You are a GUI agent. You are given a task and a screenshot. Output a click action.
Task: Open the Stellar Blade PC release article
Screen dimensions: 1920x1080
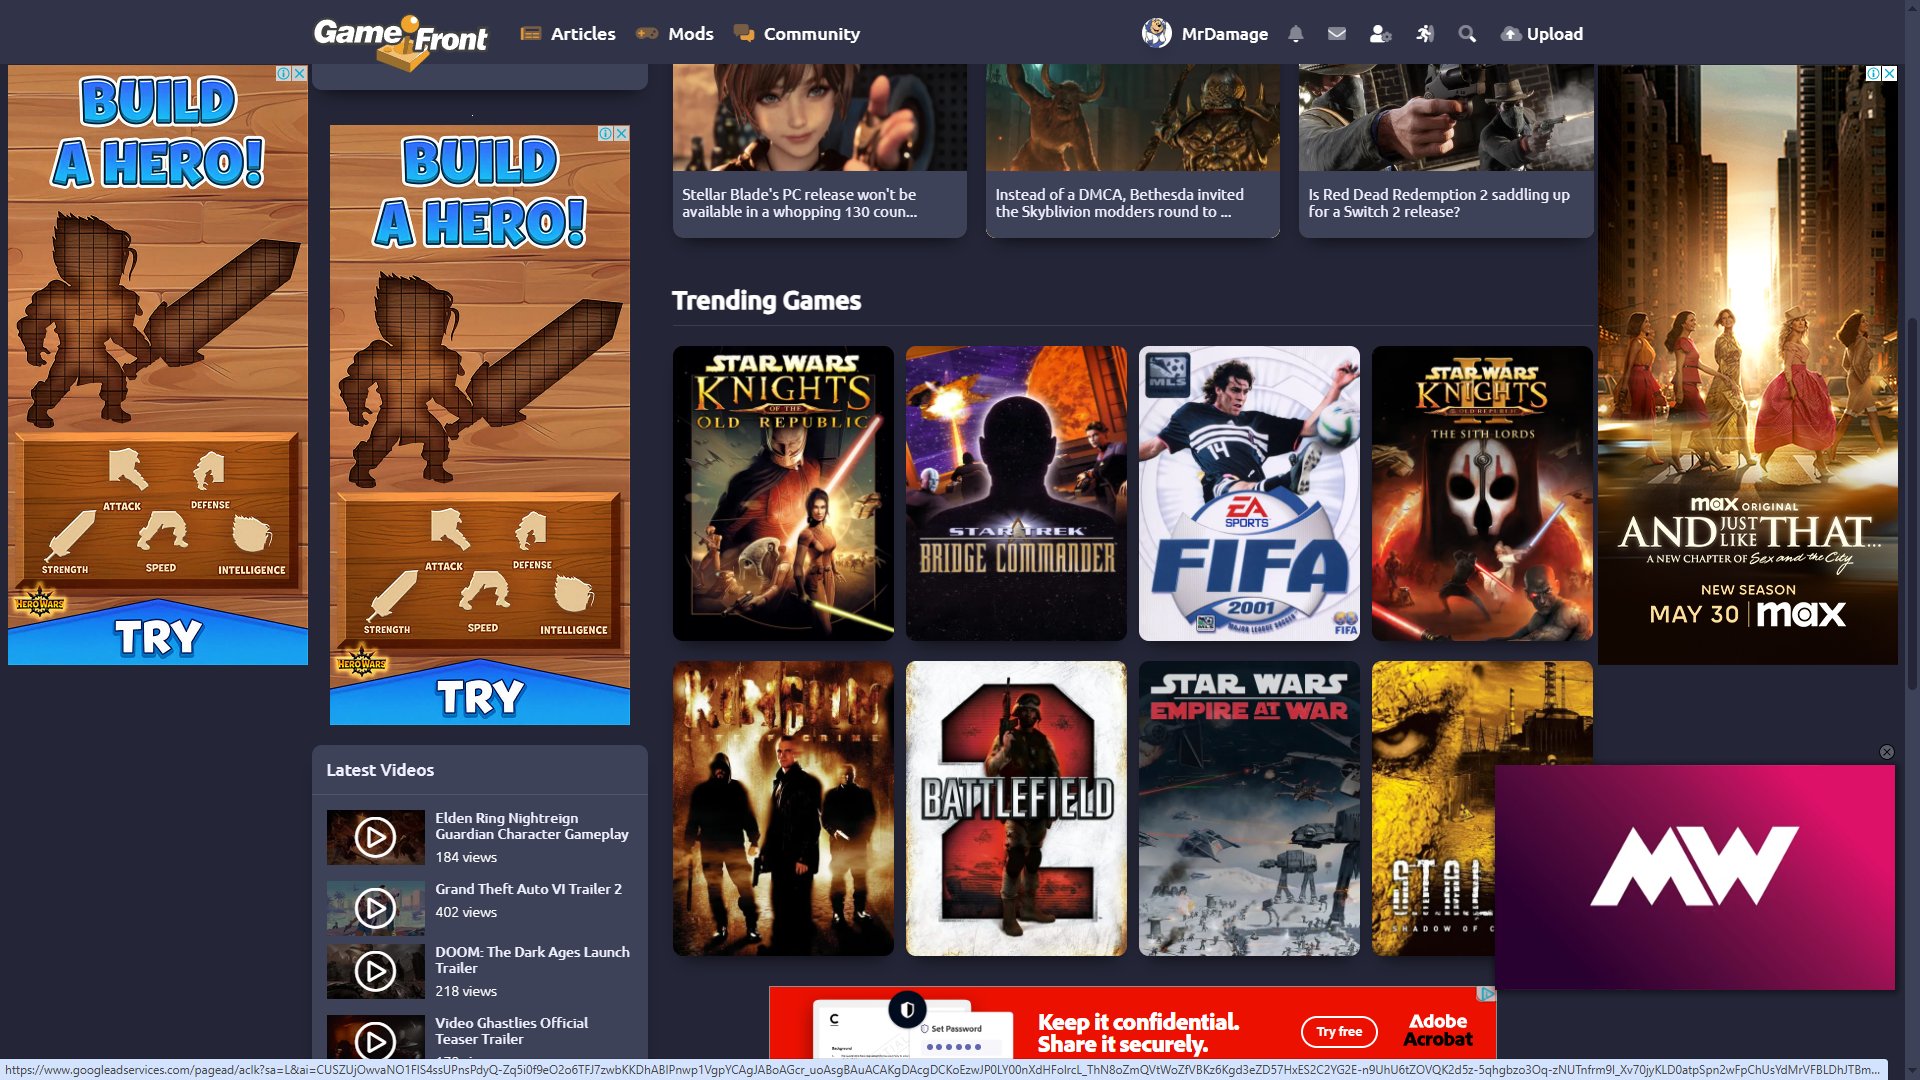pos(819,151)
